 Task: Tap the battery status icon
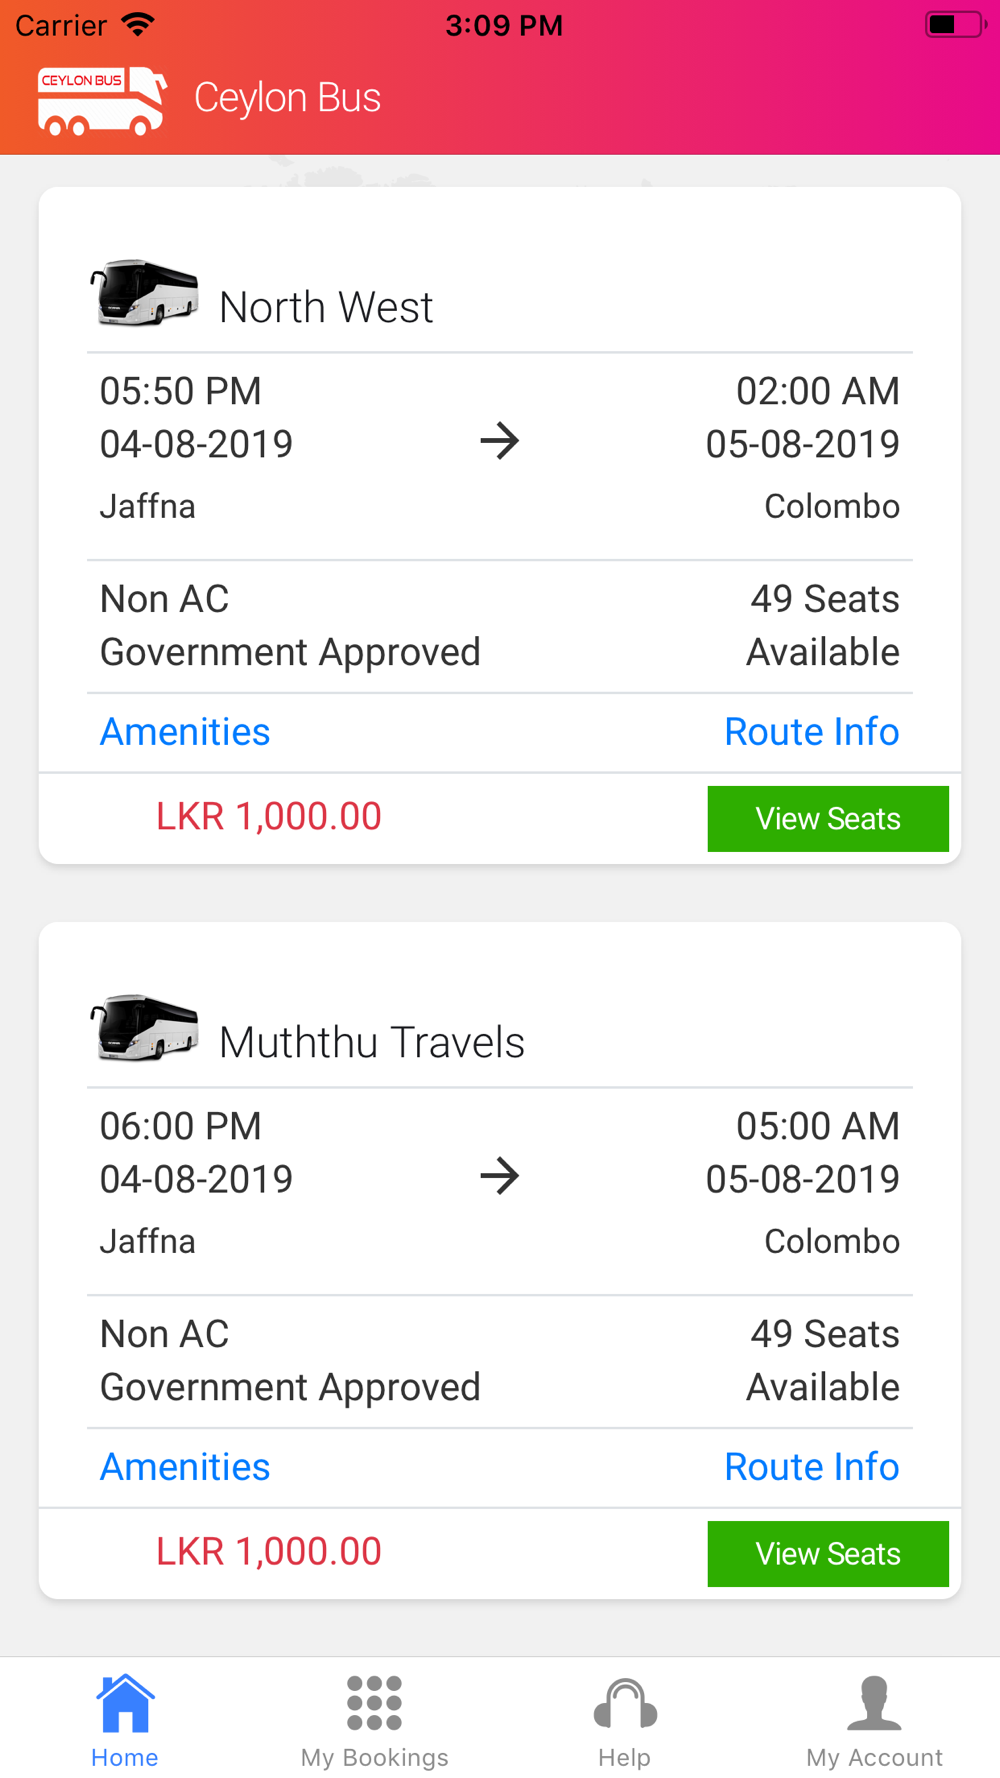tap(955, 24)
